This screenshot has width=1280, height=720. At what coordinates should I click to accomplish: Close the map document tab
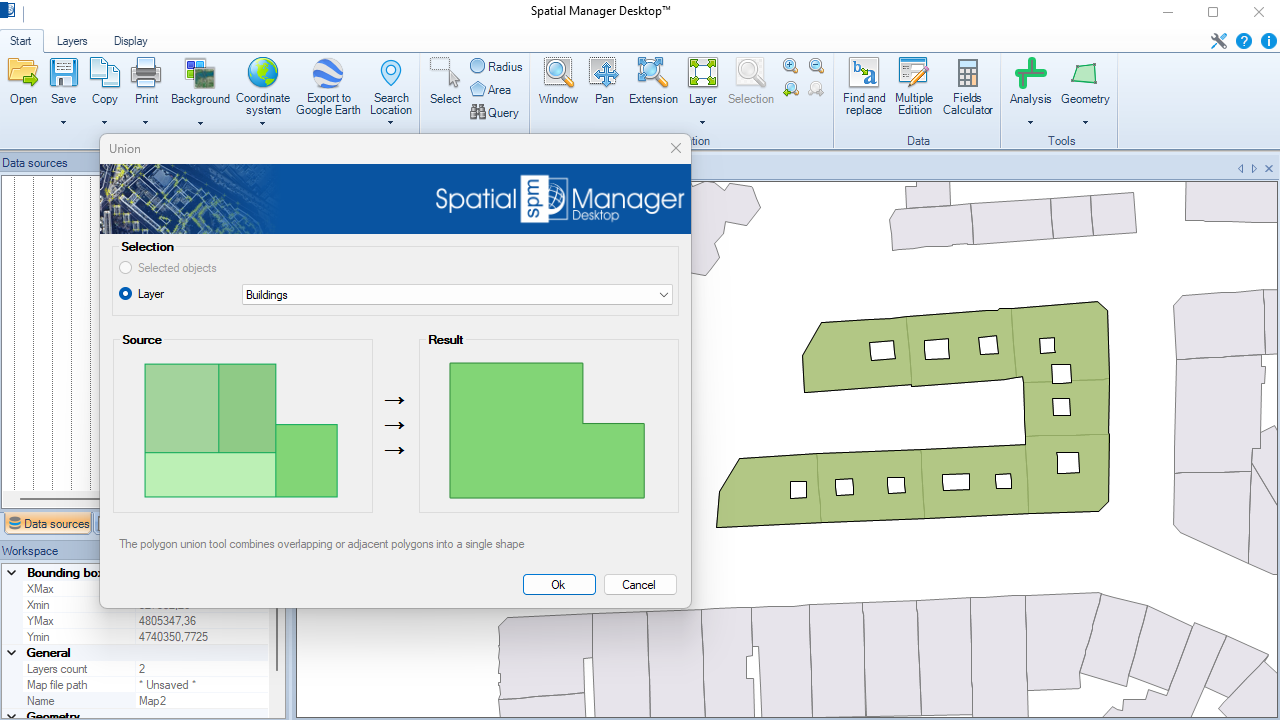(1269, 169)
